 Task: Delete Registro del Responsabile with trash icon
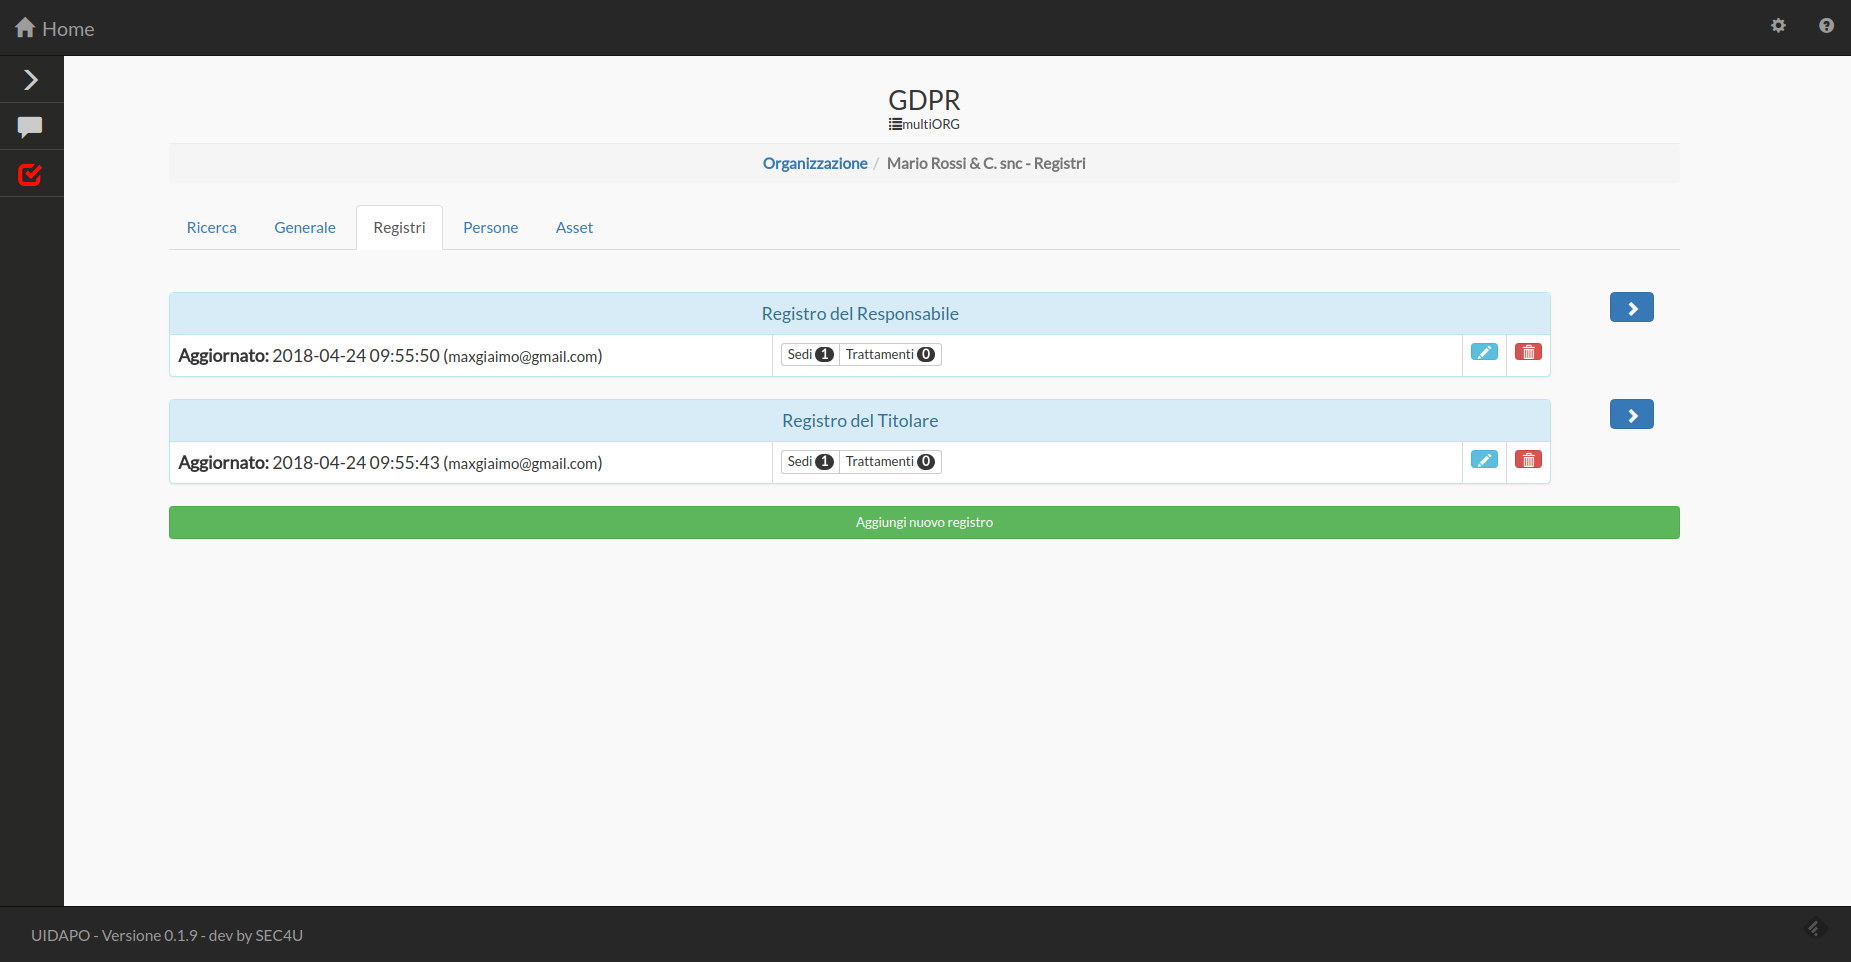[x=1528, y=352]
